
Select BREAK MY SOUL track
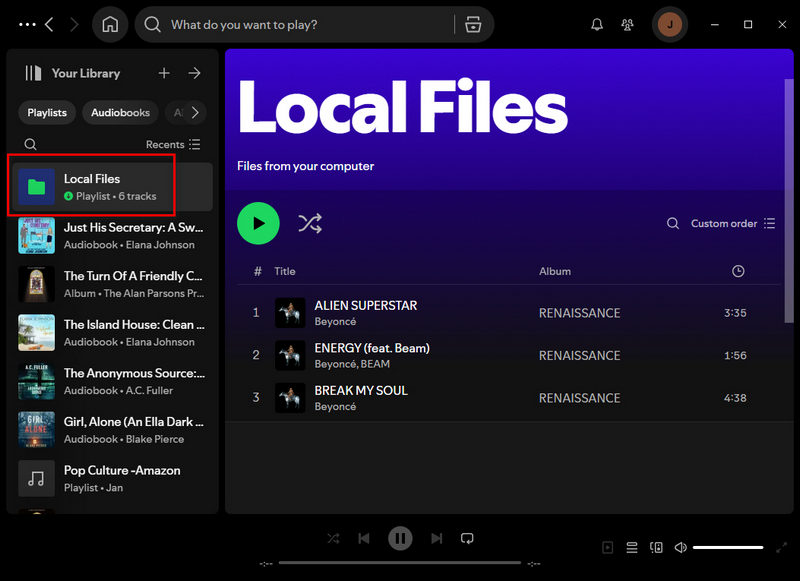click(x=508, y=398)
